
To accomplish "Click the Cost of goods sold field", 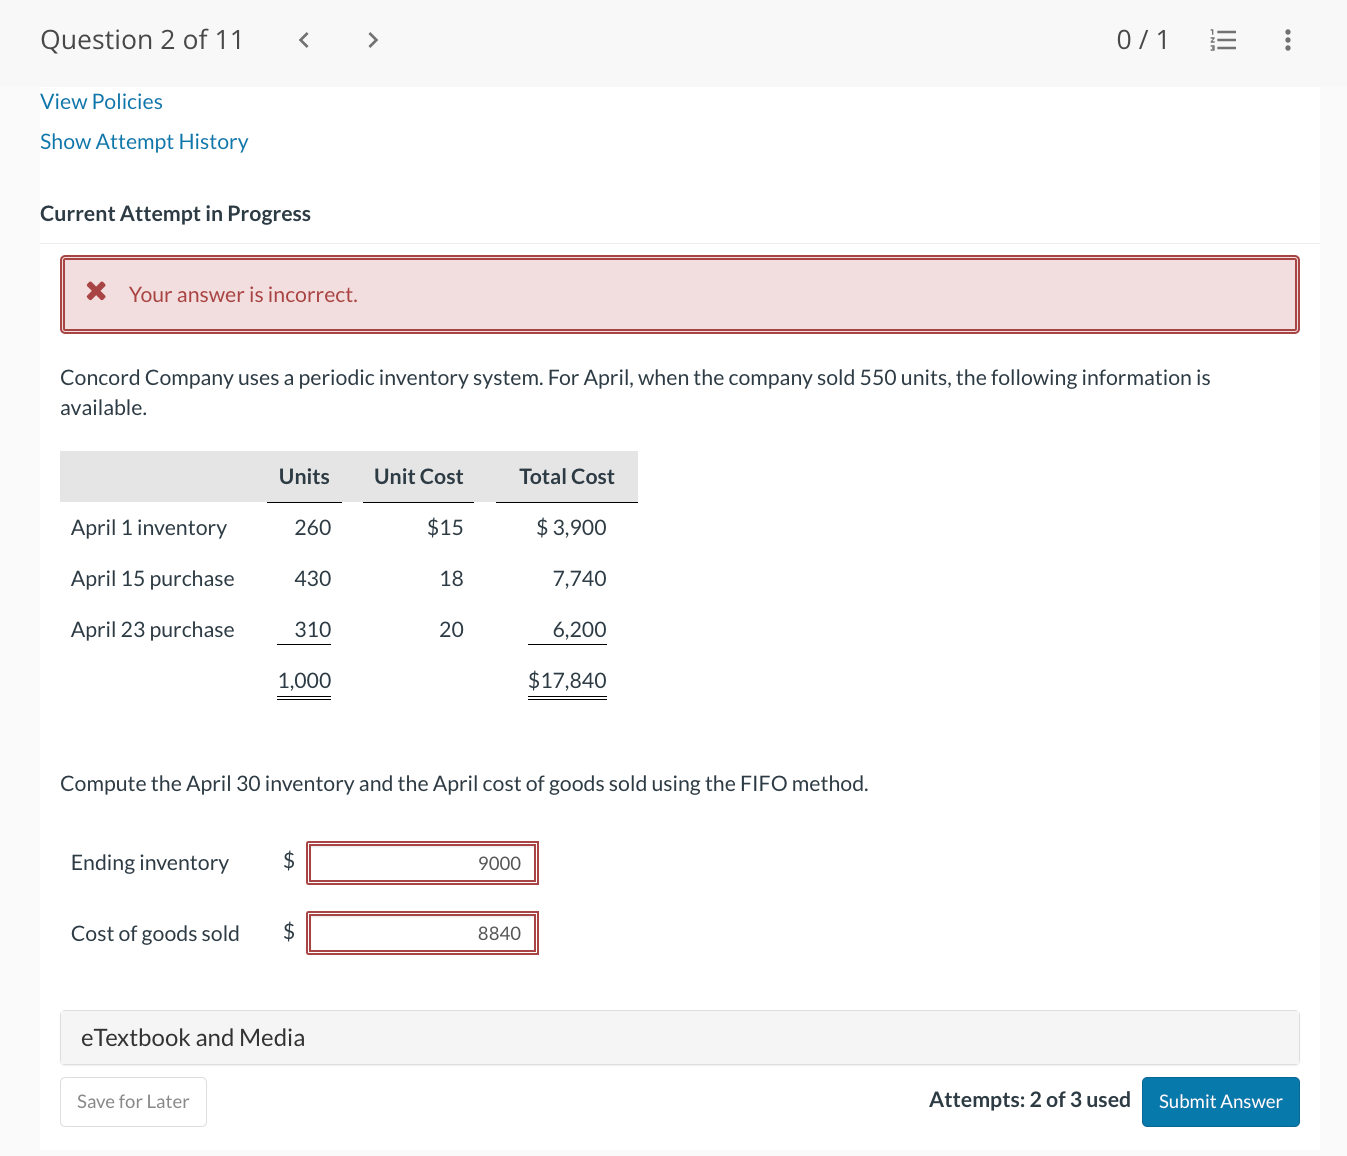I will (x=422, y=933).
